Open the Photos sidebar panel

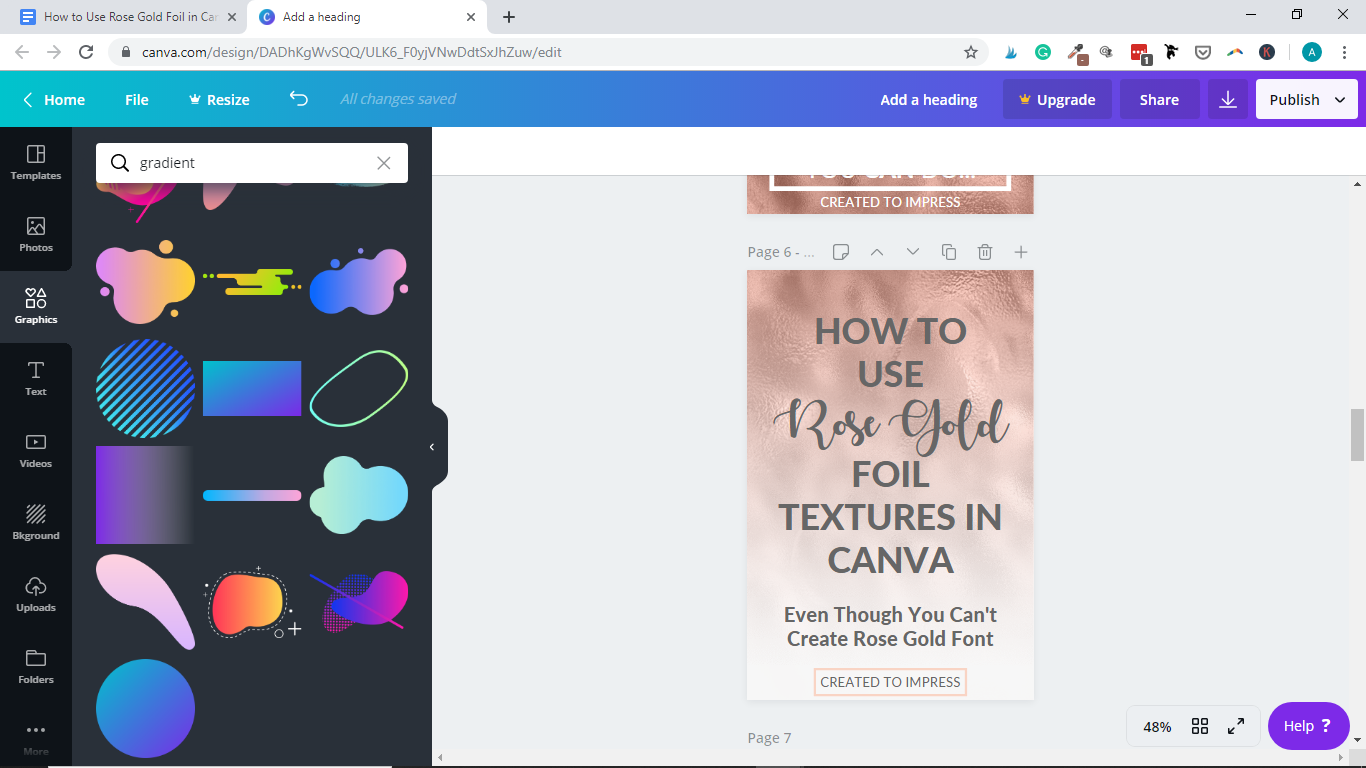[x=36, y=234]
